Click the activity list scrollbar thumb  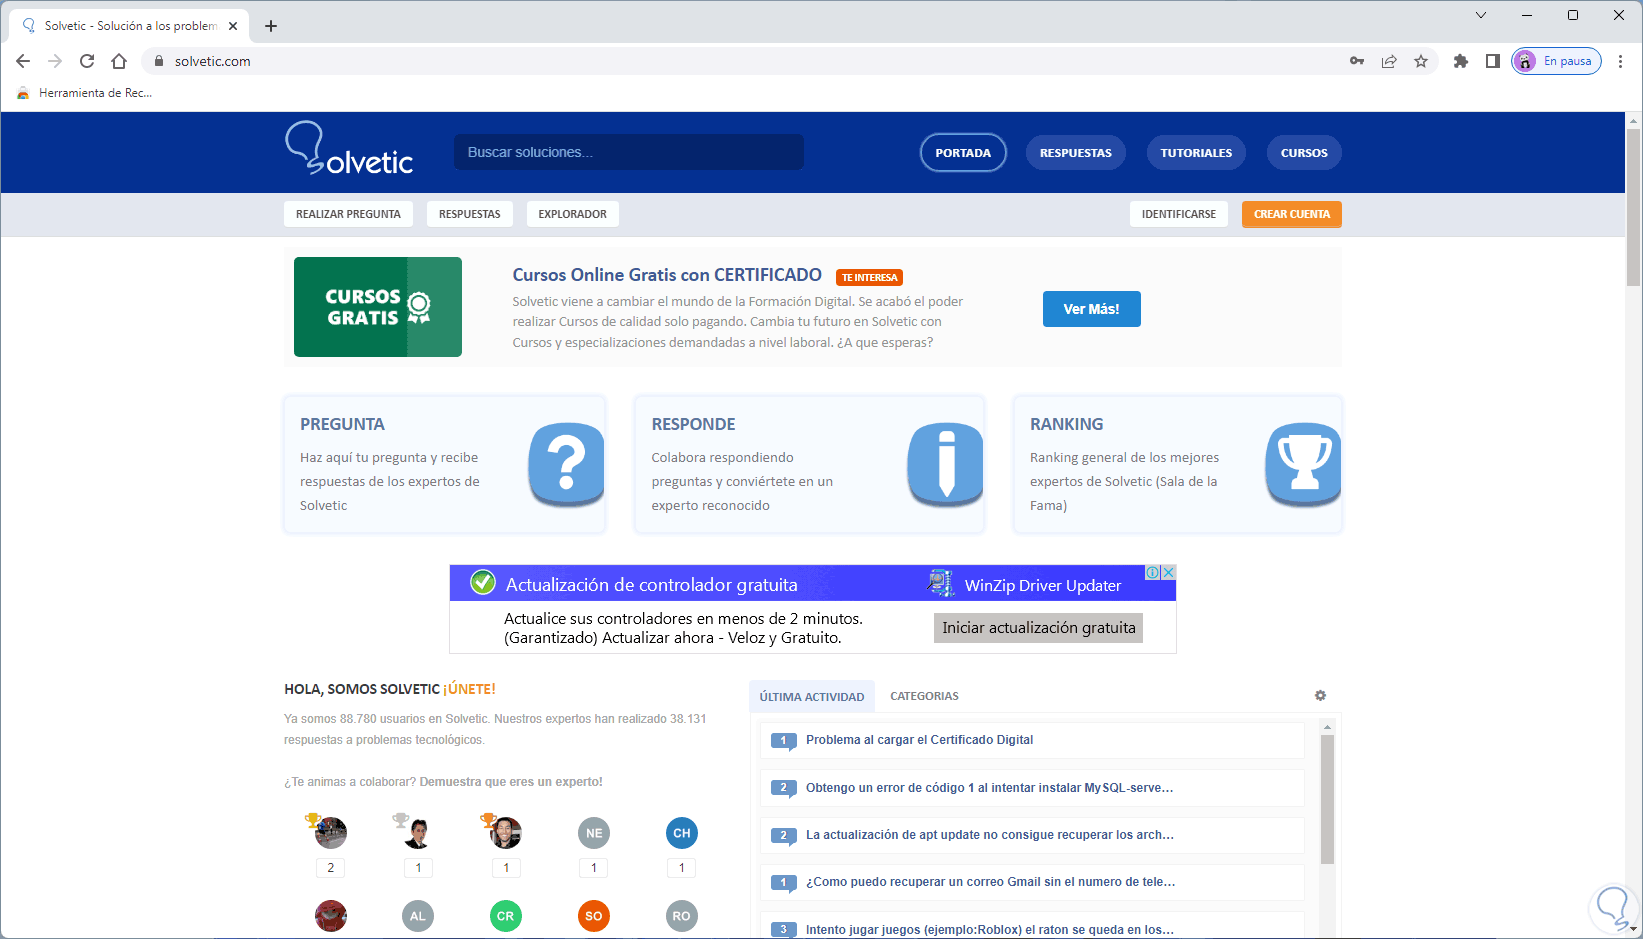click(x=1327, y=799)
